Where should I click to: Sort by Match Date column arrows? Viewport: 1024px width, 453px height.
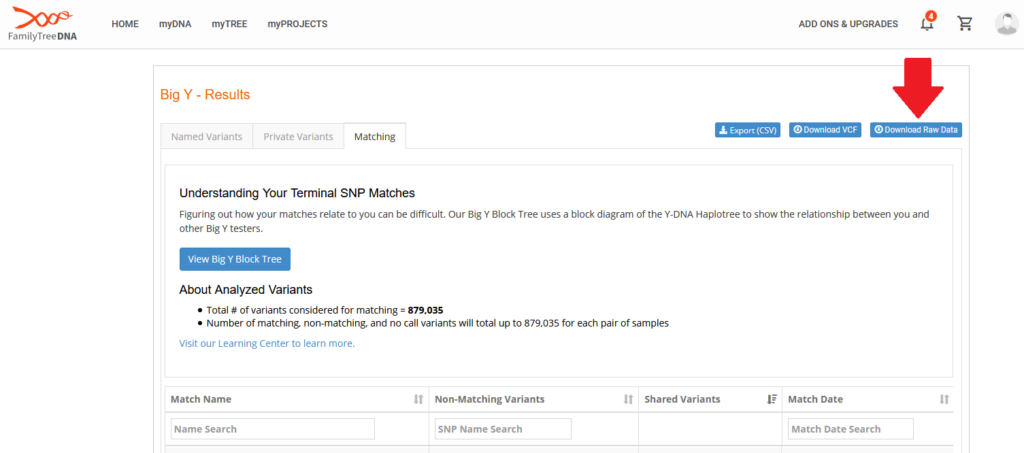point(944,399)
